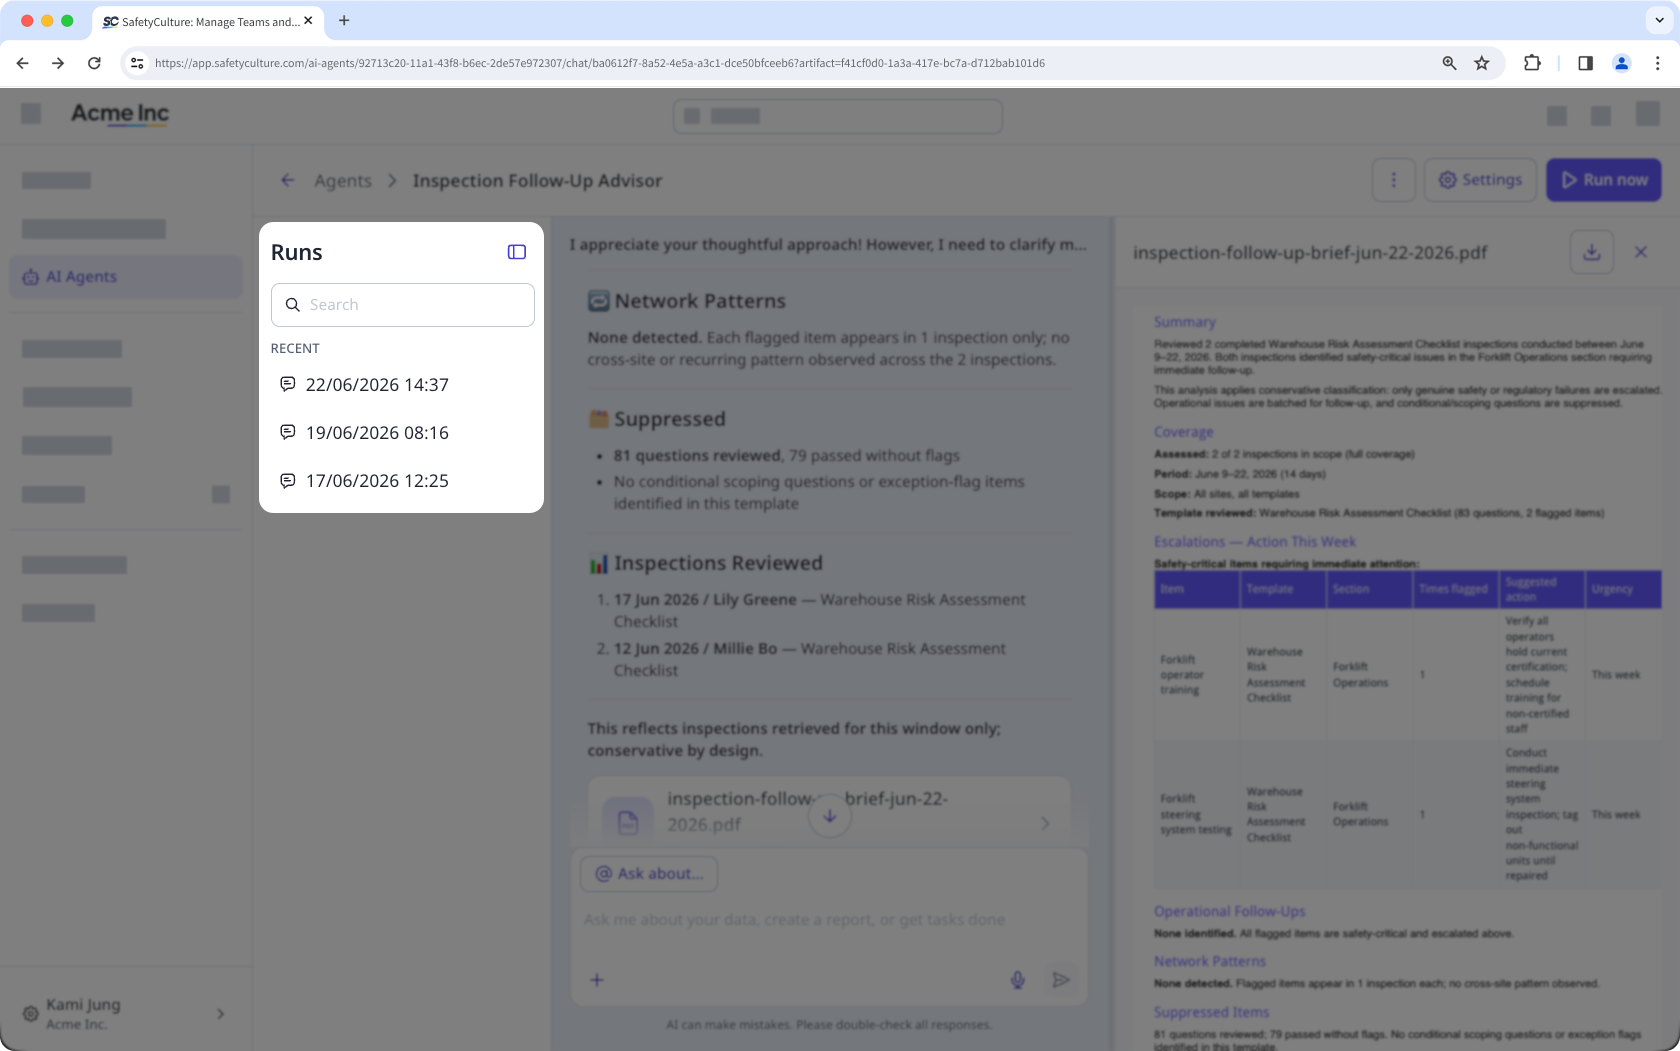
Task: Click the Acme Inc logo
Action: [x=120, y=114]
